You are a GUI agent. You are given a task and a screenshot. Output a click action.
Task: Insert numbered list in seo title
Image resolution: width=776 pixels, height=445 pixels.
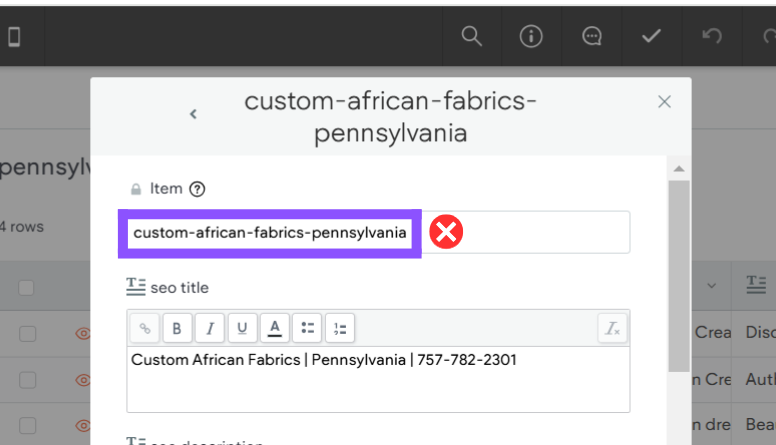340,328
